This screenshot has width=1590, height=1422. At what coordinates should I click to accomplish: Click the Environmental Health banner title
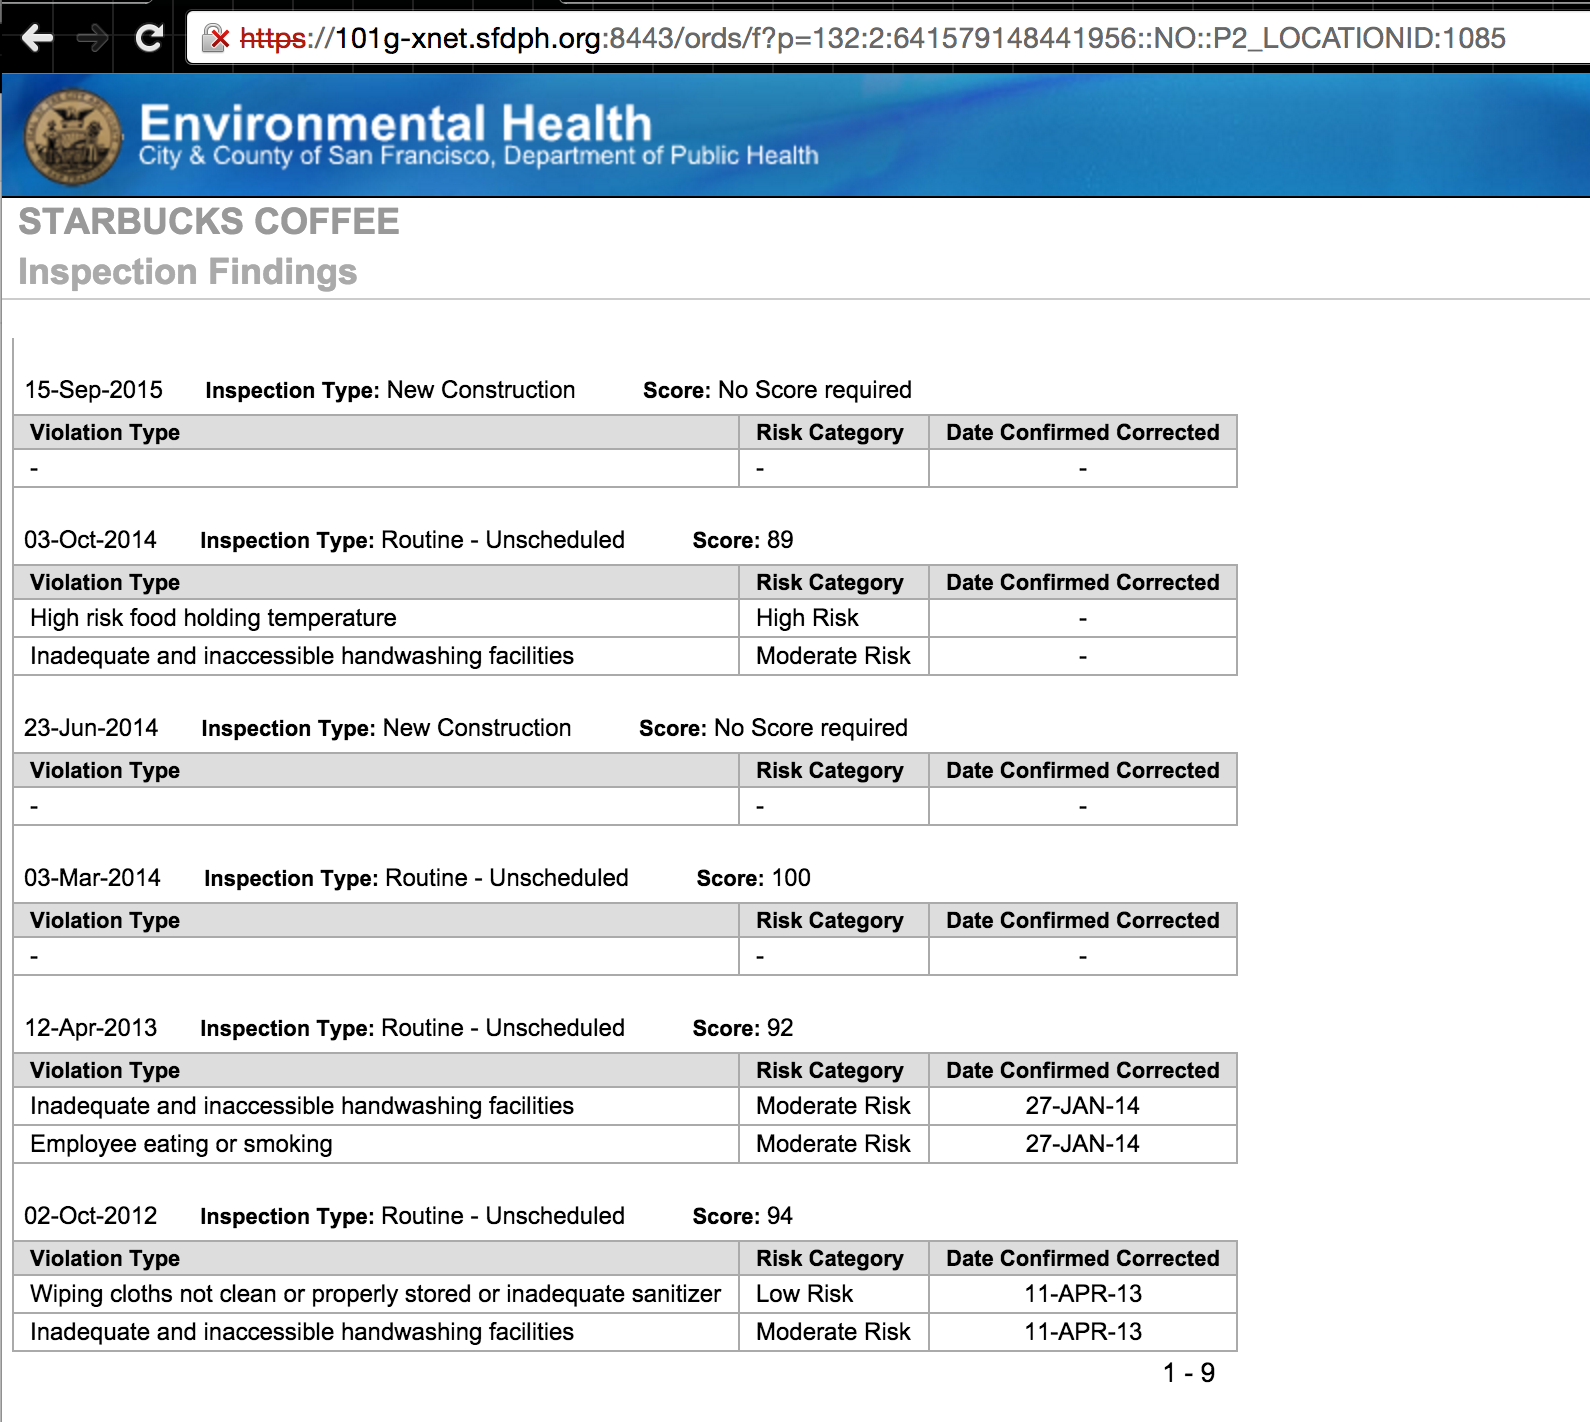point(395,123)
